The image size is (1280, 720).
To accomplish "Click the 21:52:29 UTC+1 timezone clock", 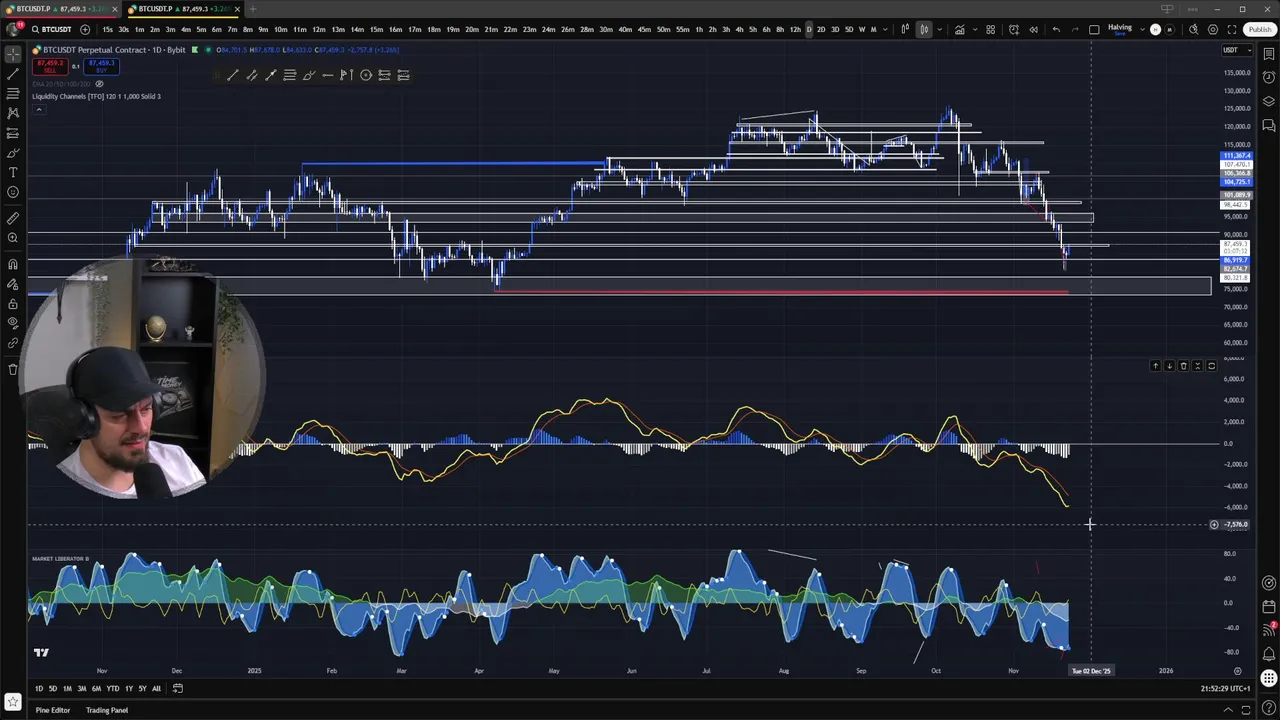I will tap(1226, 688).
